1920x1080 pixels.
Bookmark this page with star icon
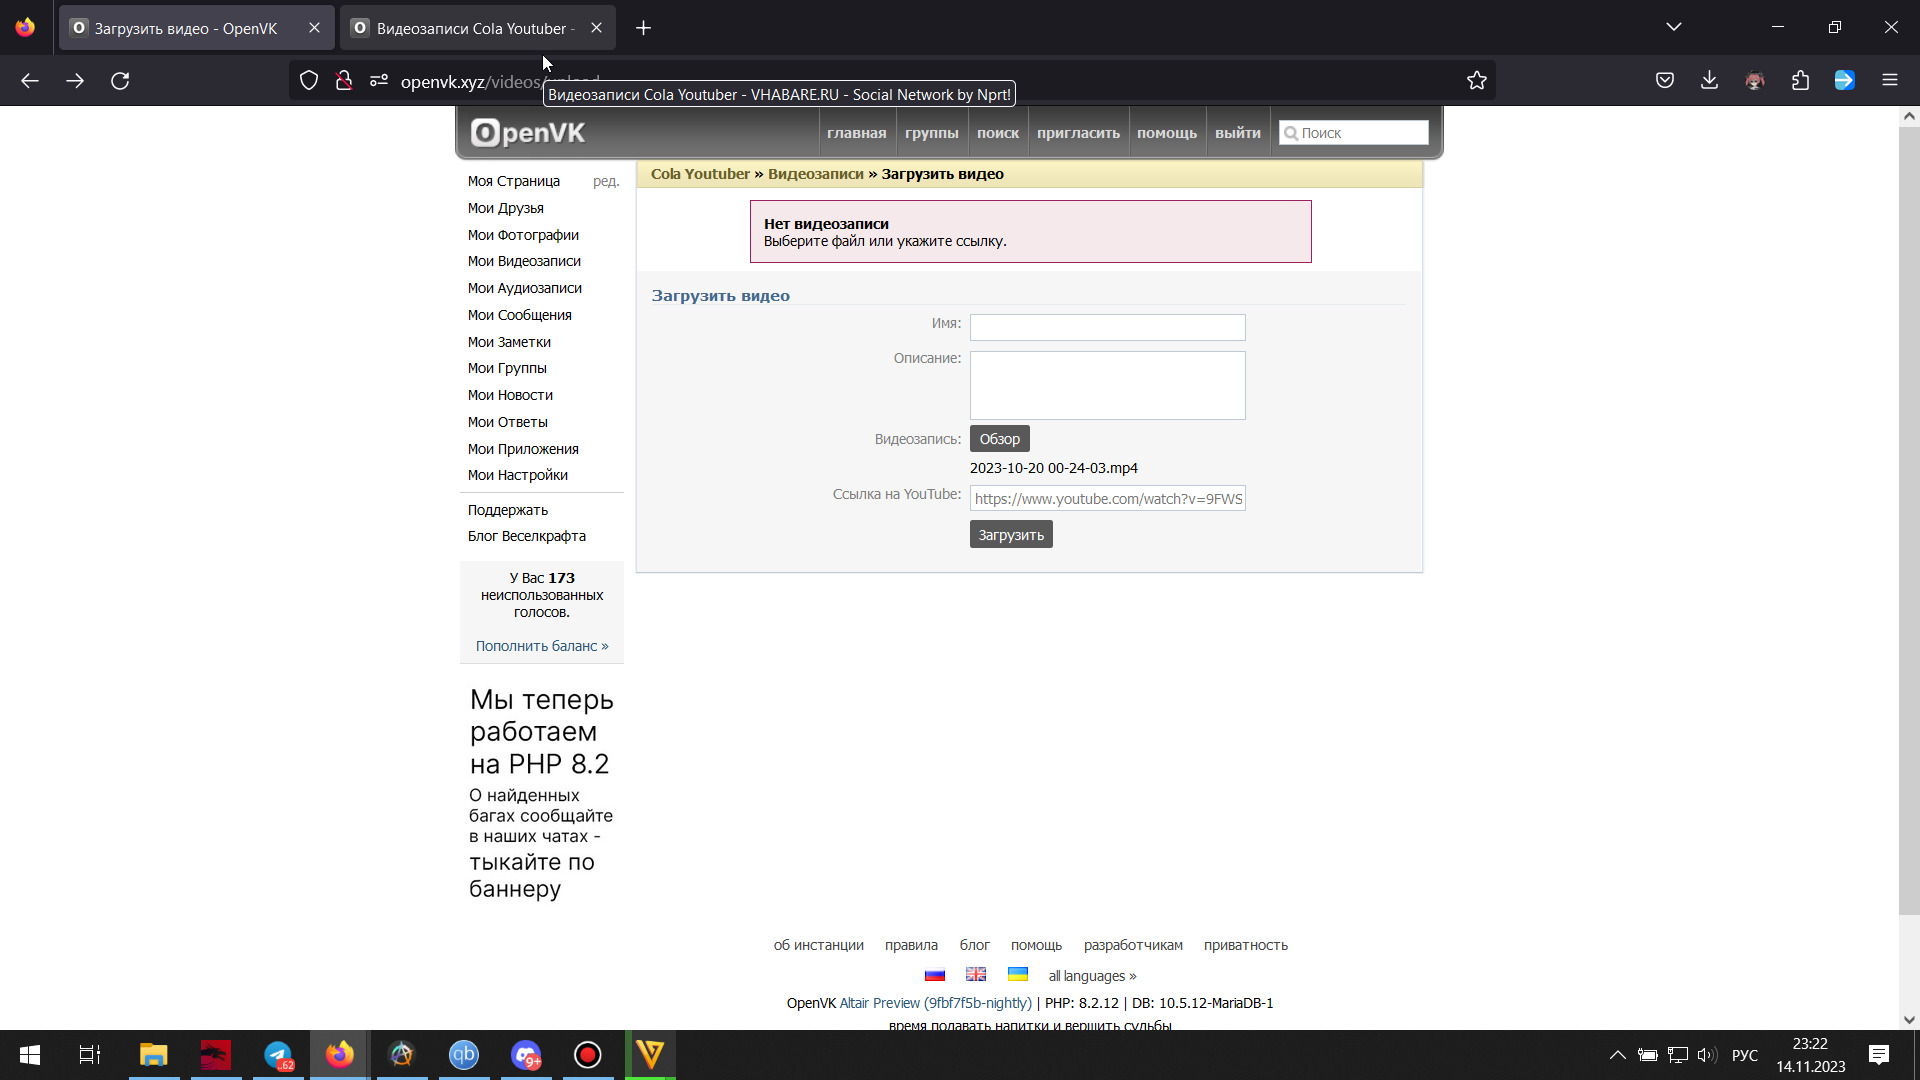1476,81
